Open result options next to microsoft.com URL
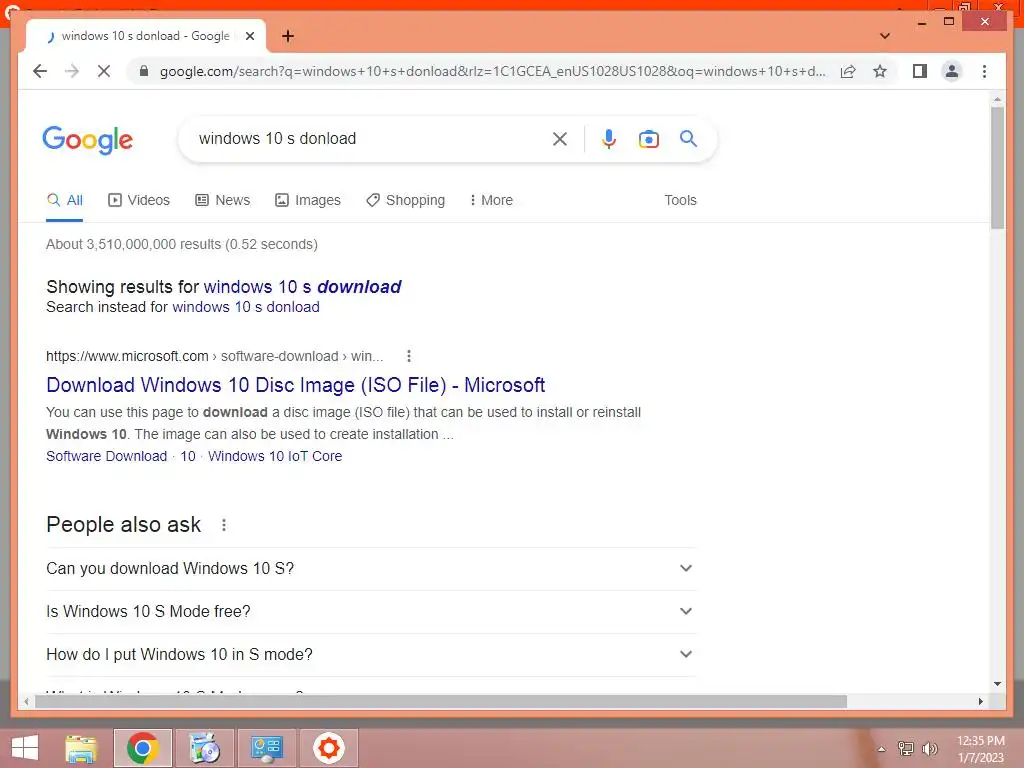 pyautogui.click(x=409, y=356)
